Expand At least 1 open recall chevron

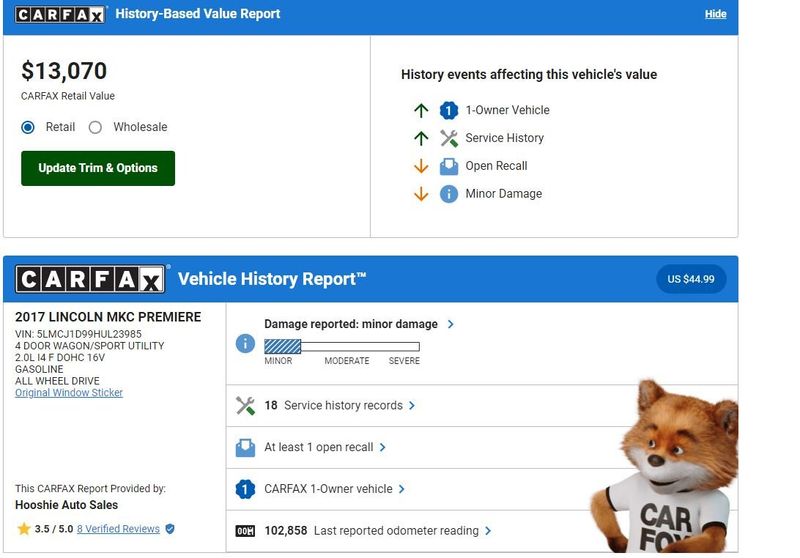point(383,447)
